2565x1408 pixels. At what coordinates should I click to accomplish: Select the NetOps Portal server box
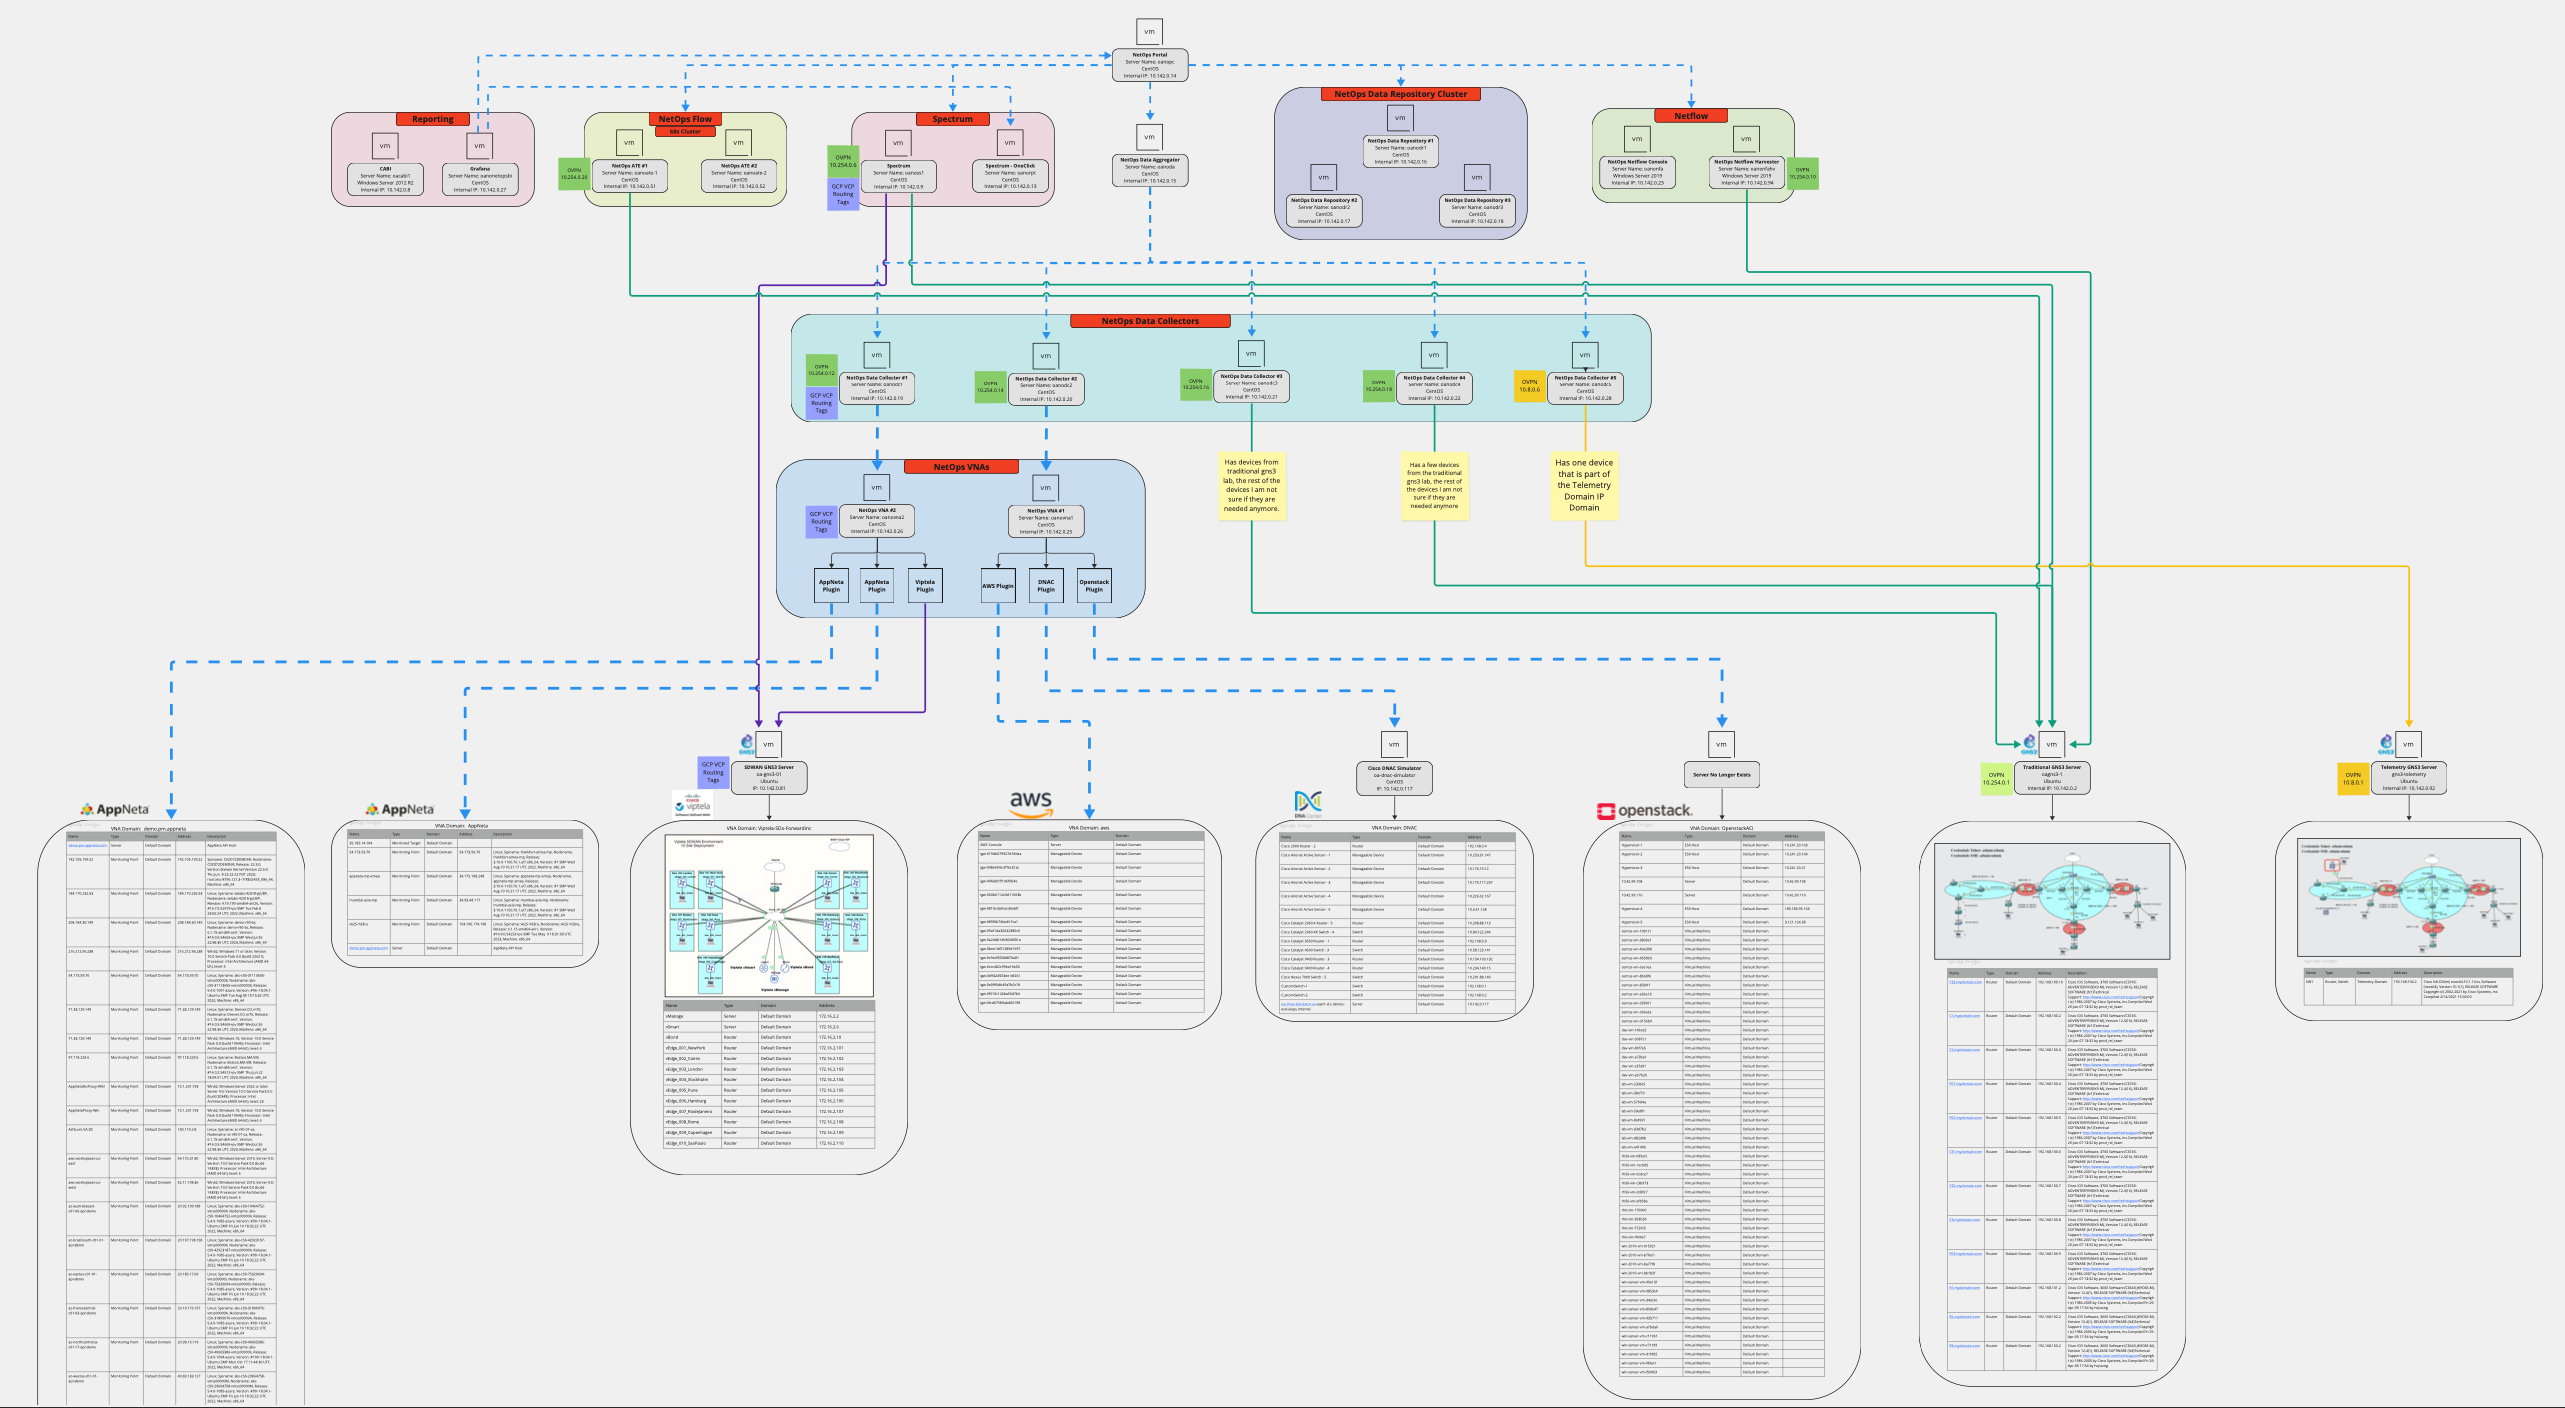pyautogui.click(x=1150, y=65)
